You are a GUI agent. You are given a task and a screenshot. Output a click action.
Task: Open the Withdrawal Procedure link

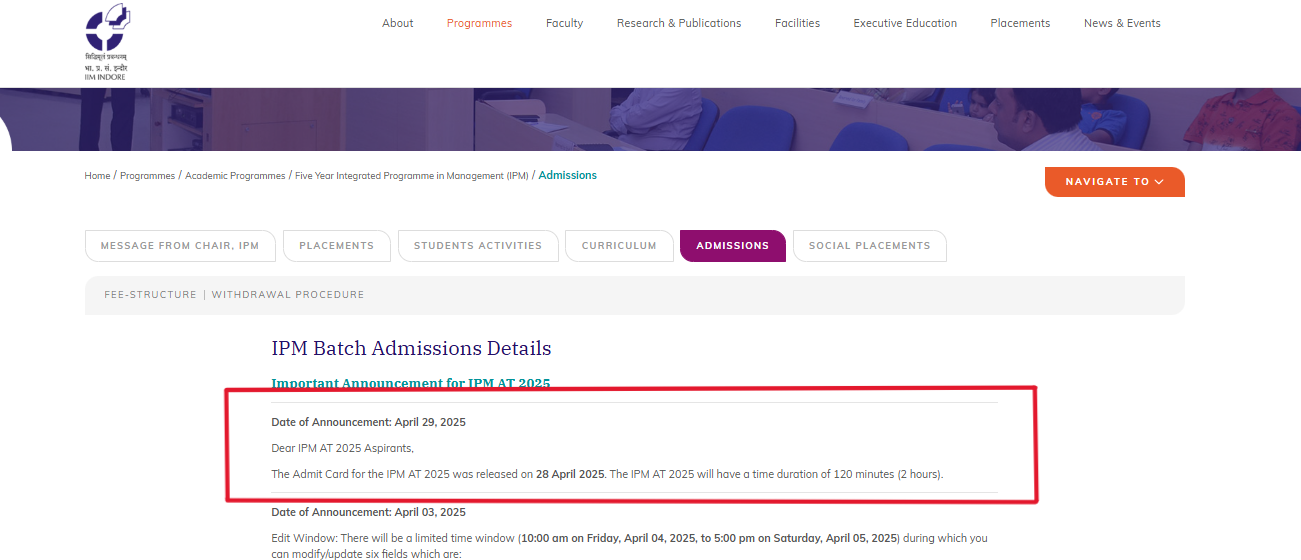pyautogui.click(x=288, y=295)
